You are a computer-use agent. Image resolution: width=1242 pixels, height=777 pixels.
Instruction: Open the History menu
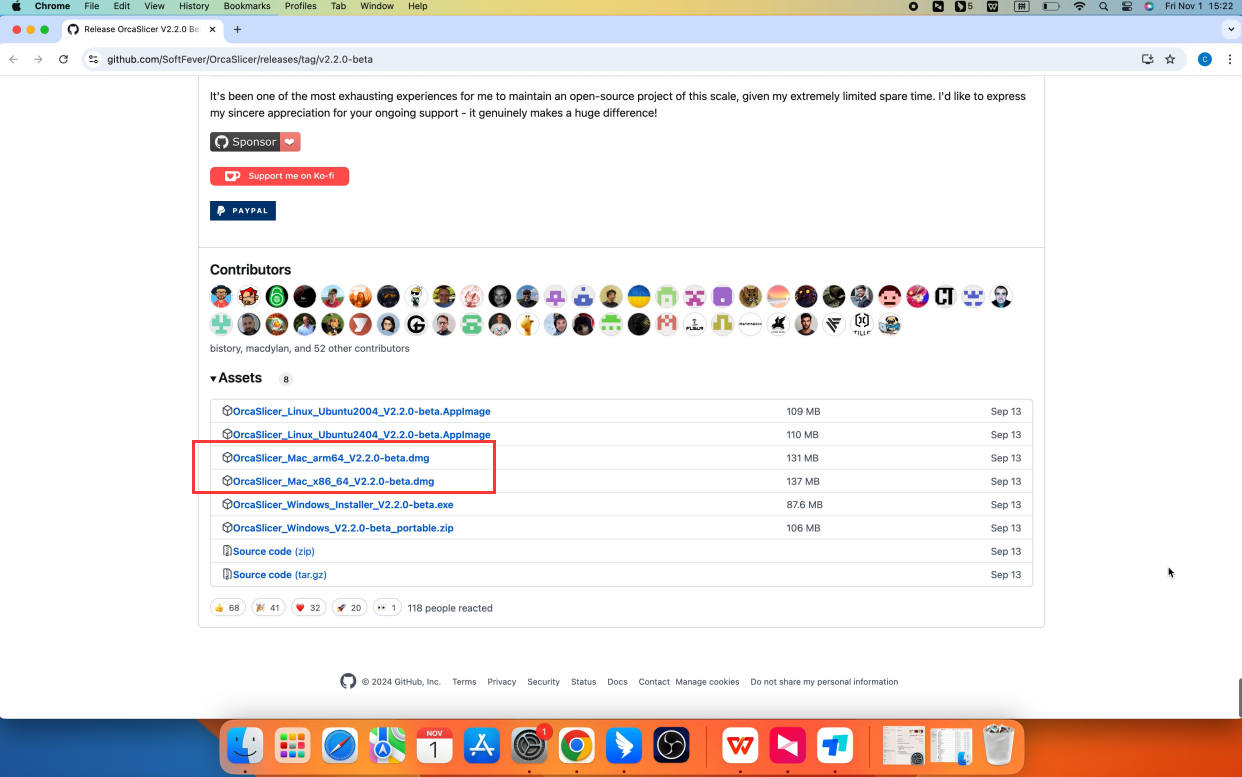[x=194, y=6]
